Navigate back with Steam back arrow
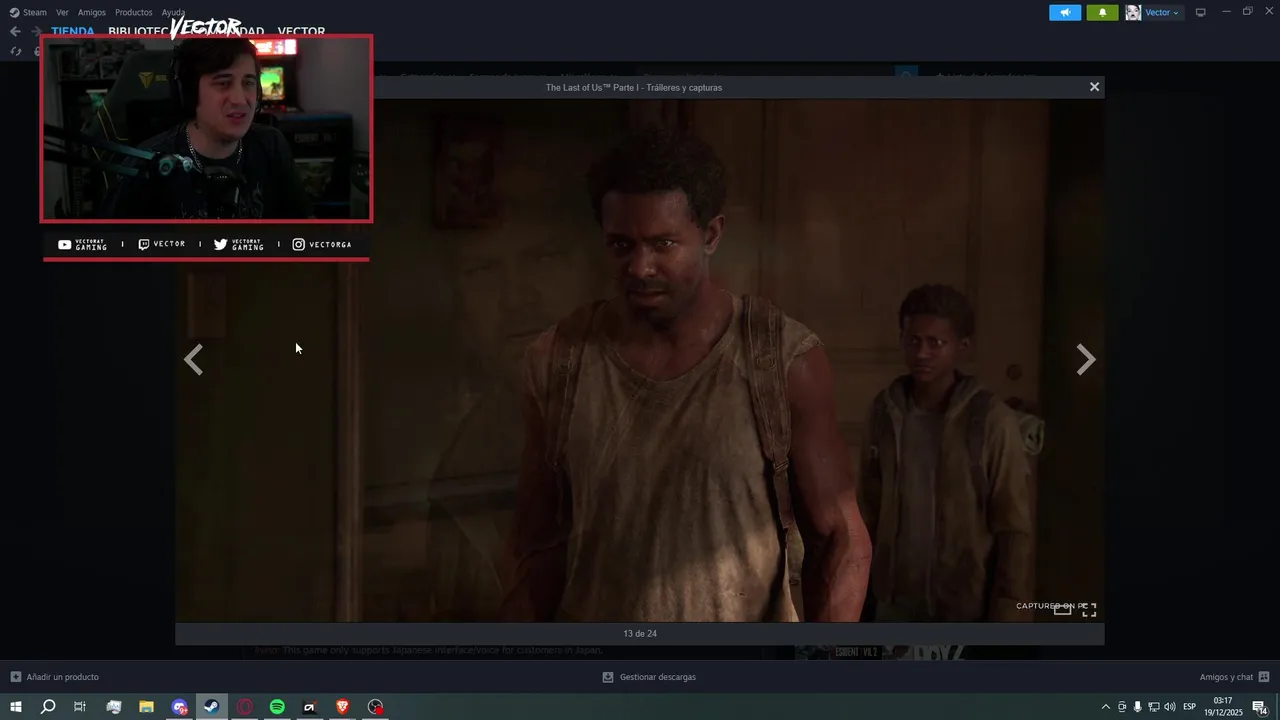Image resolution: width=1280 pixels, height=720 pixels. point(15,31)
